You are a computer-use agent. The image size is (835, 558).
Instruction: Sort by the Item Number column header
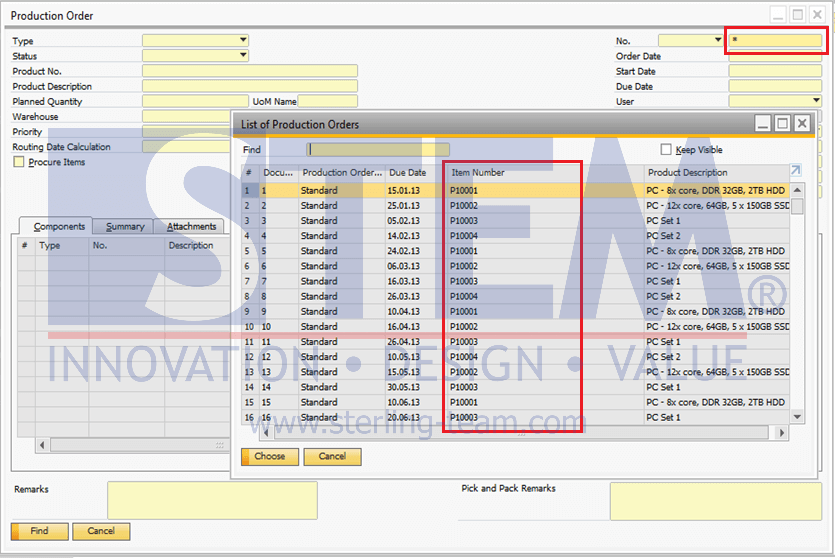pyautogui.click(x=512, y=173)
